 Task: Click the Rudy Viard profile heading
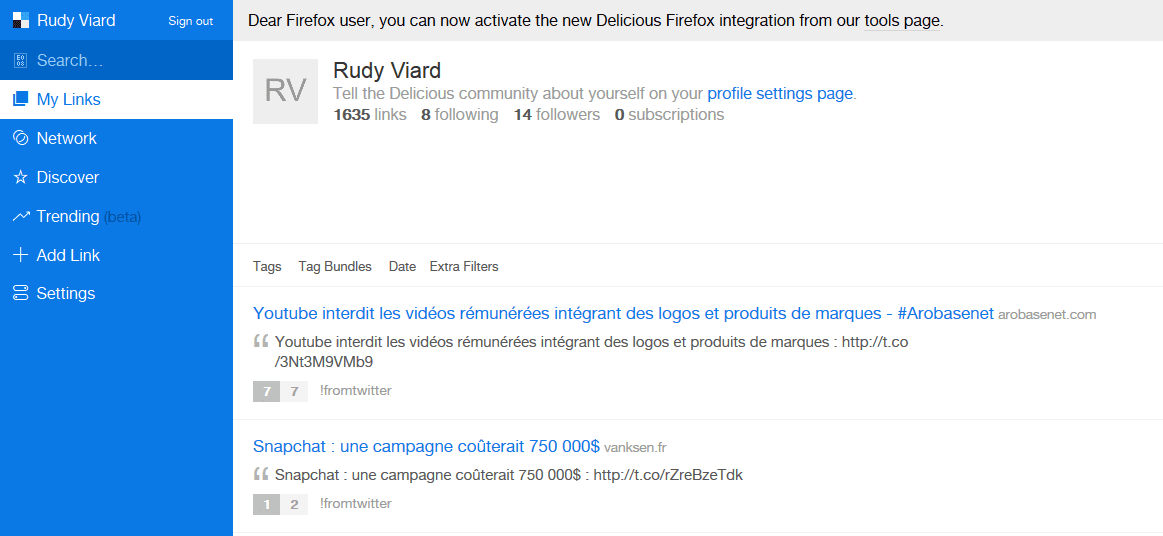pos(387,70)
